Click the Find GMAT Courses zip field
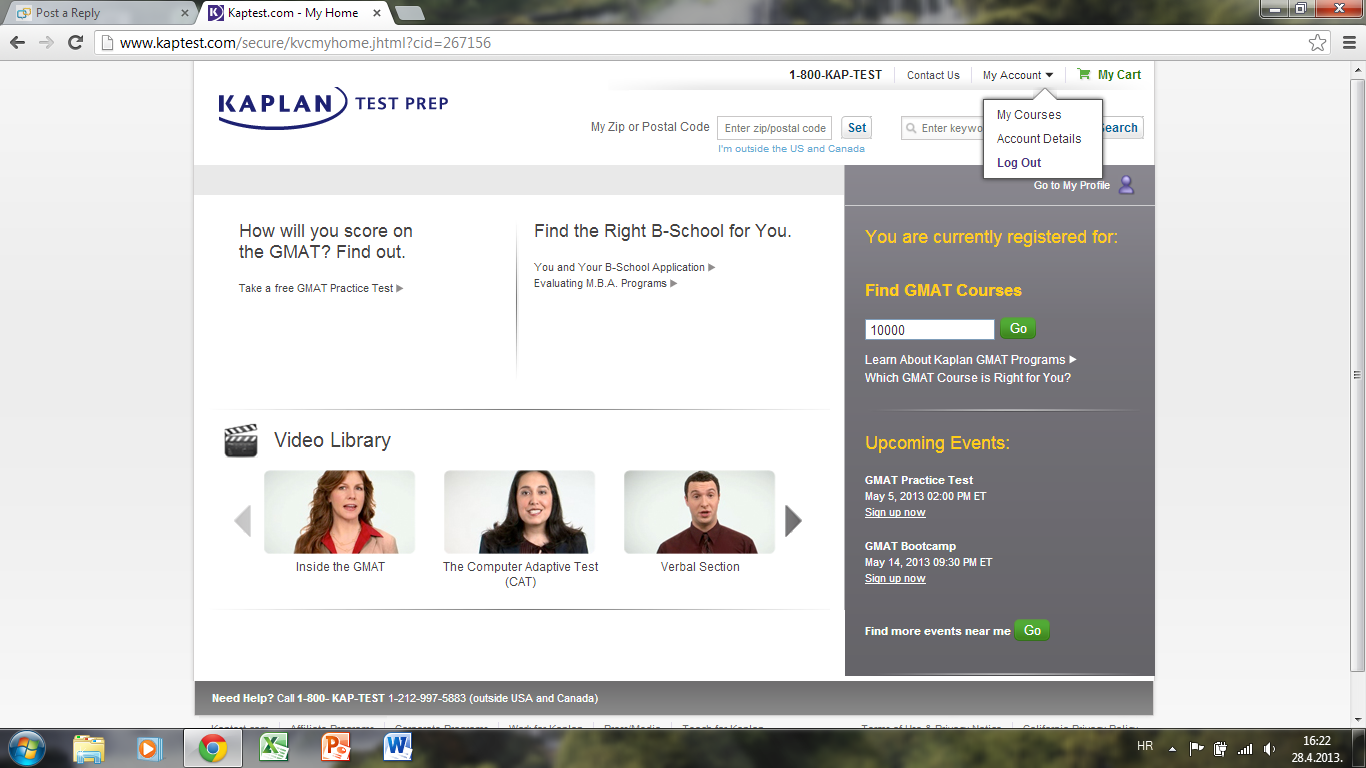The width and height of the screenshot is (1366, 768). tap(930, 329)
